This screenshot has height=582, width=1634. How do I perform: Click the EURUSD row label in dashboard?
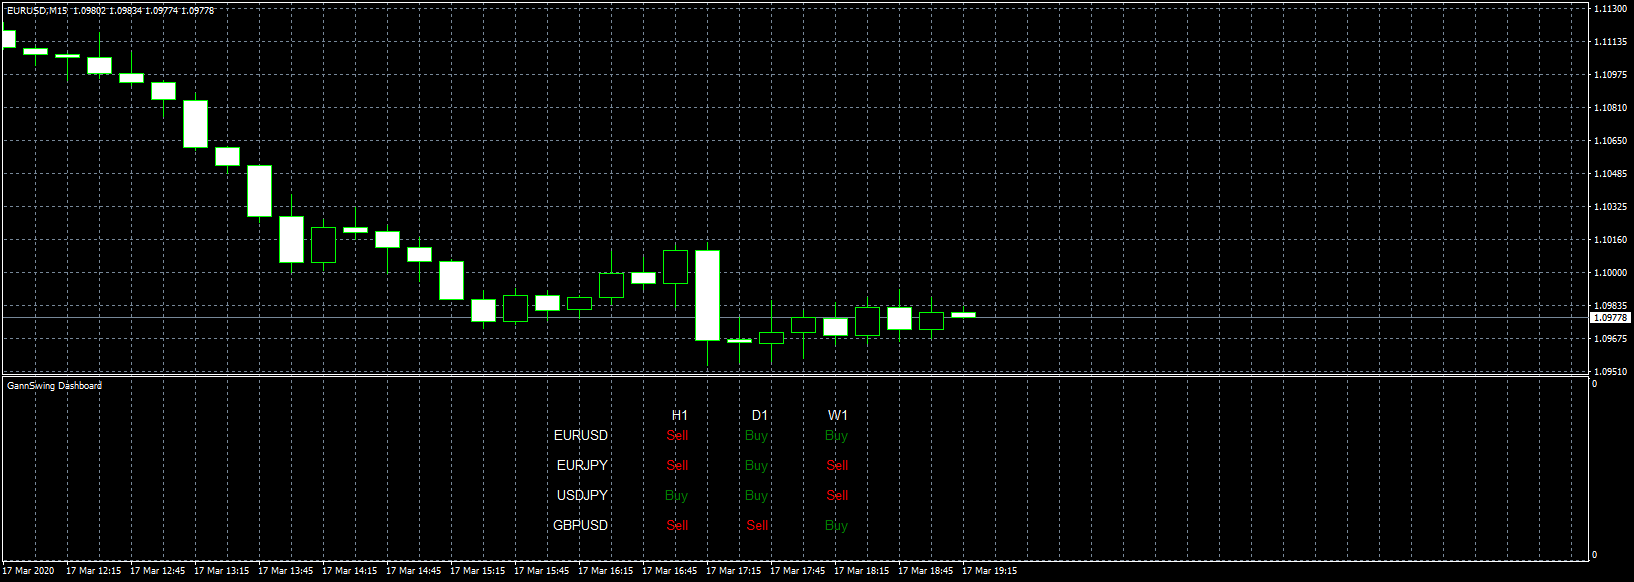point(581,435)
